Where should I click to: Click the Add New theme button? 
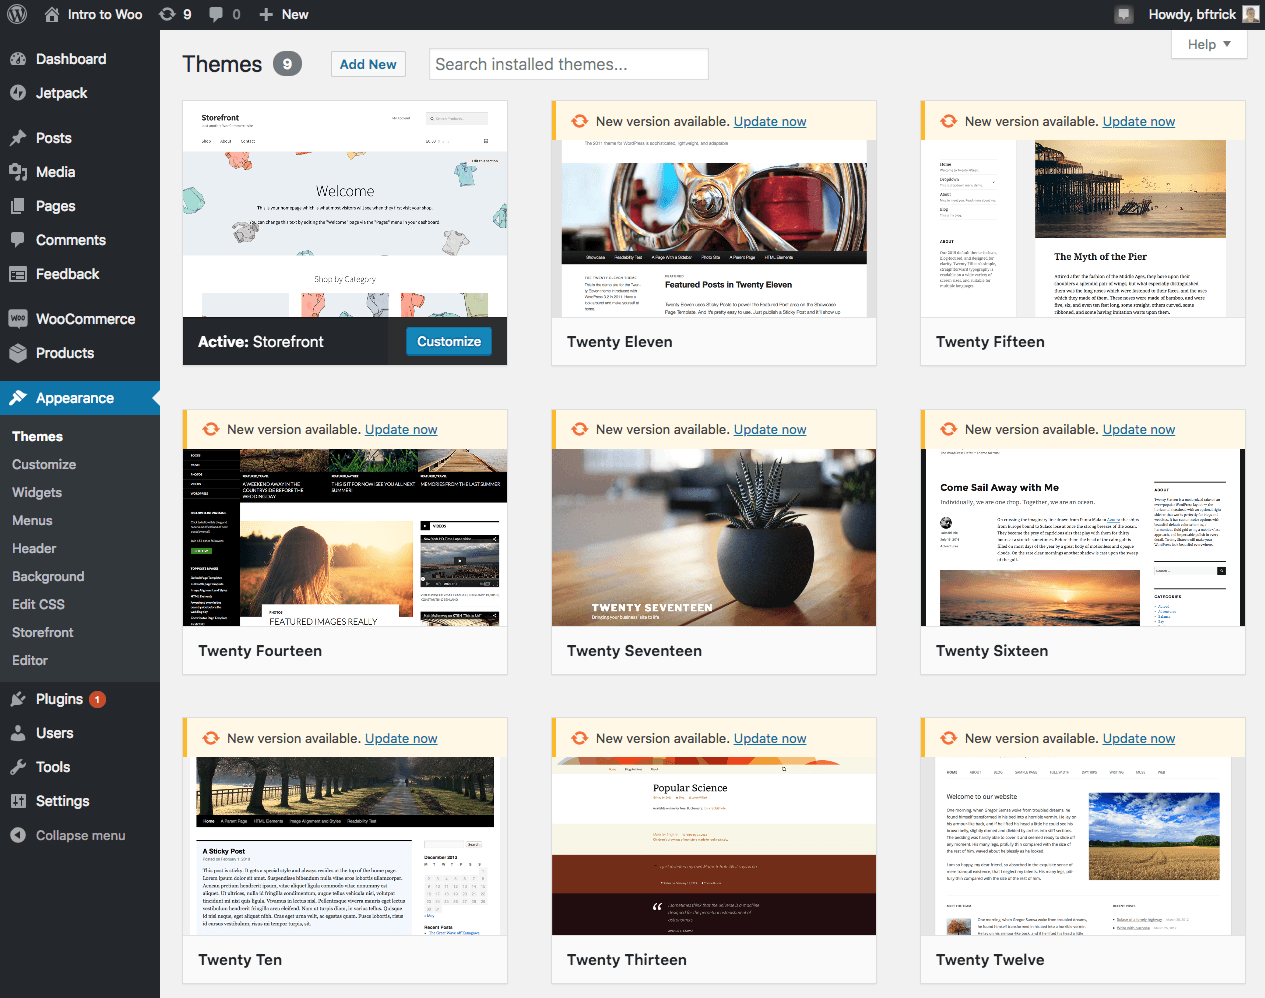tap(368, 63)
